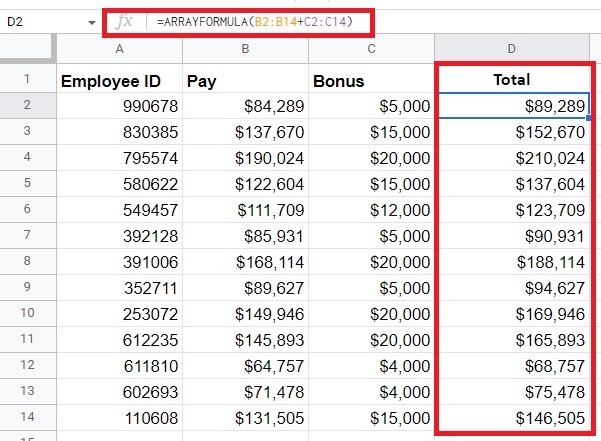This screenshot has width=601, height=441.
Task: Select cell with Employee ID 795574
Action: pos(120,157)
